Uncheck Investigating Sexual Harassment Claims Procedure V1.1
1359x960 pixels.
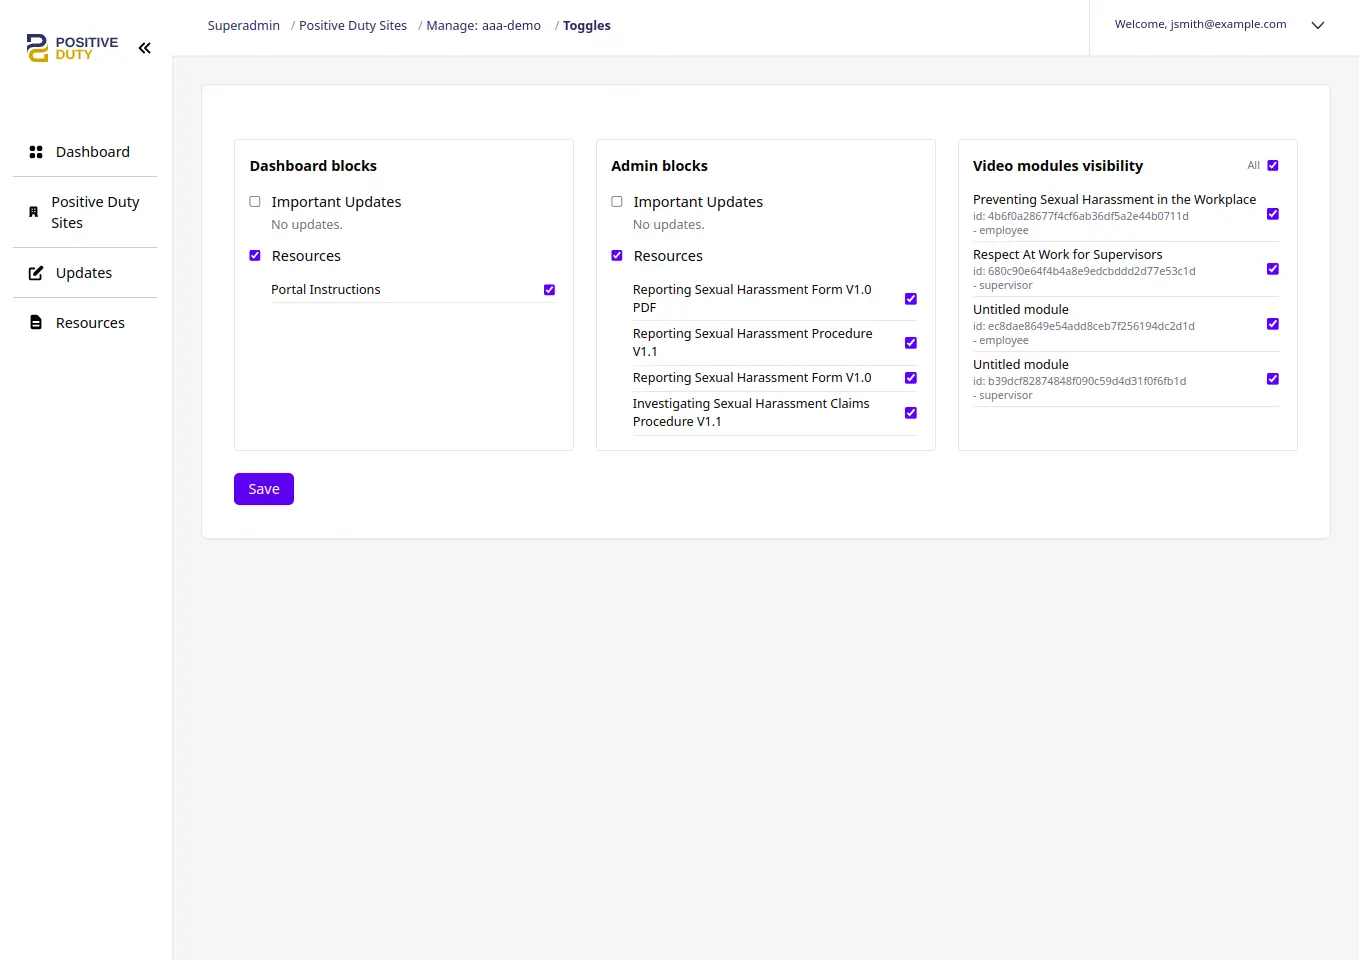(911, 413)
